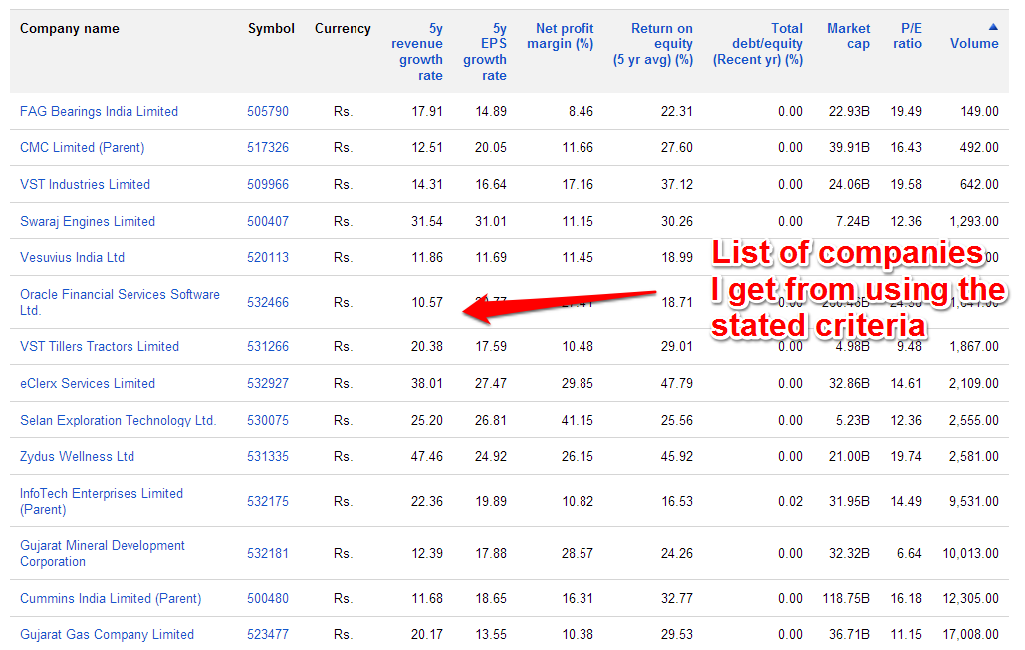Select return on equity value 37.12
The height and width of the screenshot is (650, 1025).
pos(677,184)
